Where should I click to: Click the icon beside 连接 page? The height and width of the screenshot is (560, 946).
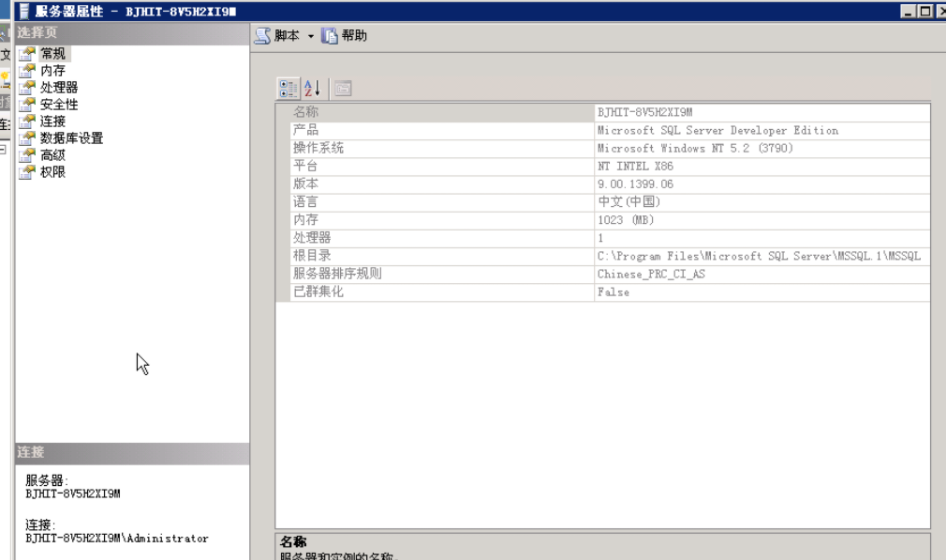click(27, 121)
